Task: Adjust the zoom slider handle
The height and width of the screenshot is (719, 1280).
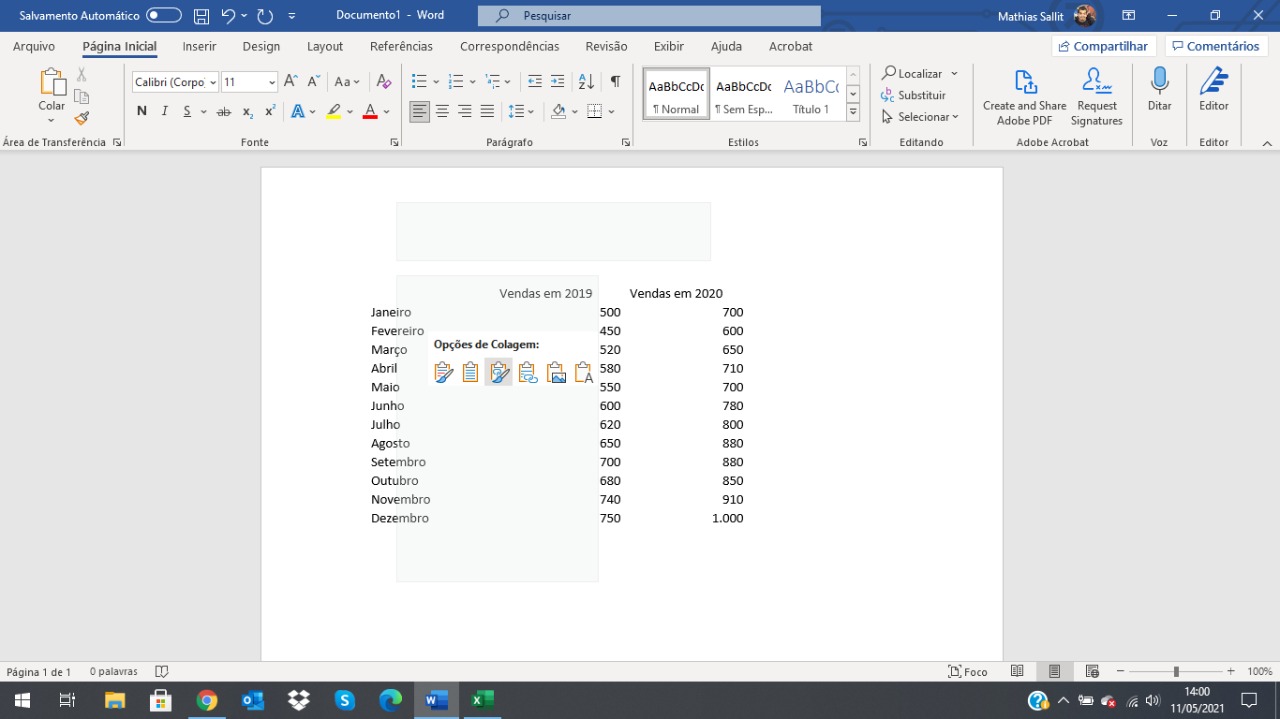Action: tap(1176, 672)
